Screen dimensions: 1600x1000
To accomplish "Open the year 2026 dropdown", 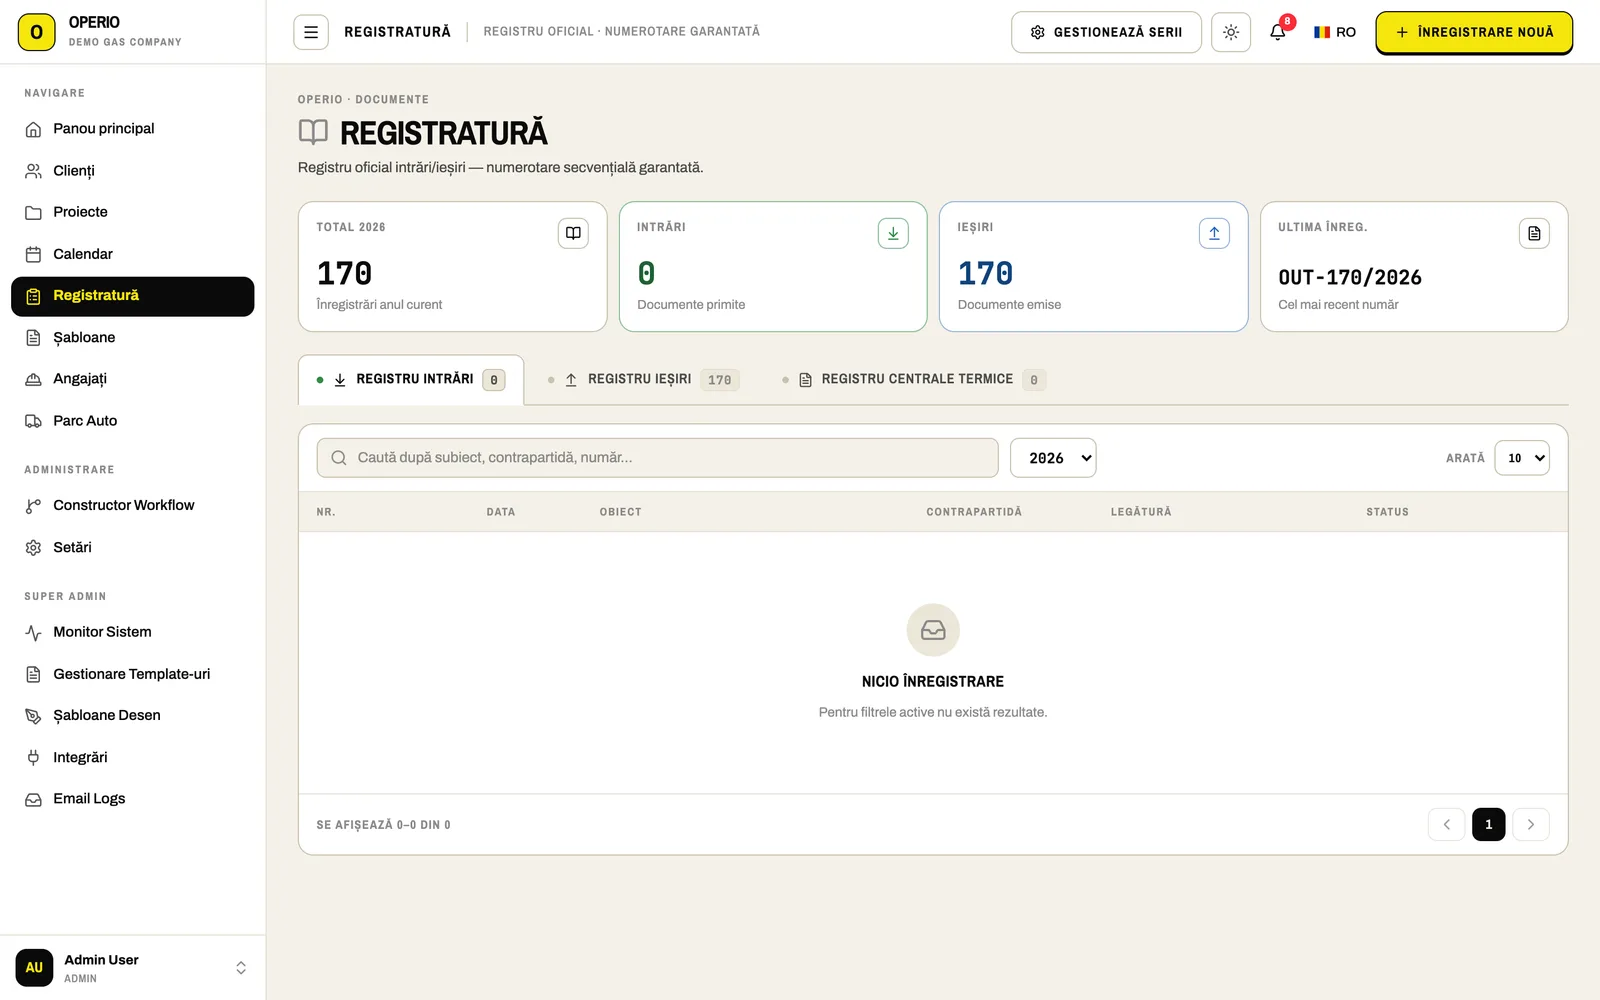I will point(1053,458).
